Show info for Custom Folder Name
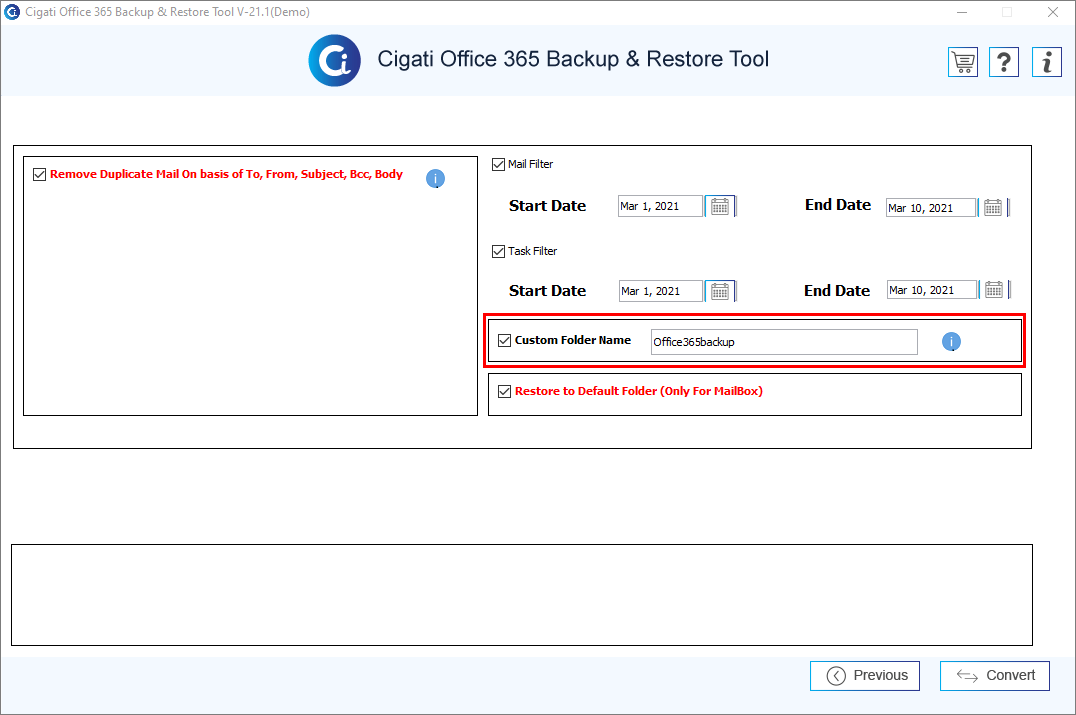 coord(951,342)
